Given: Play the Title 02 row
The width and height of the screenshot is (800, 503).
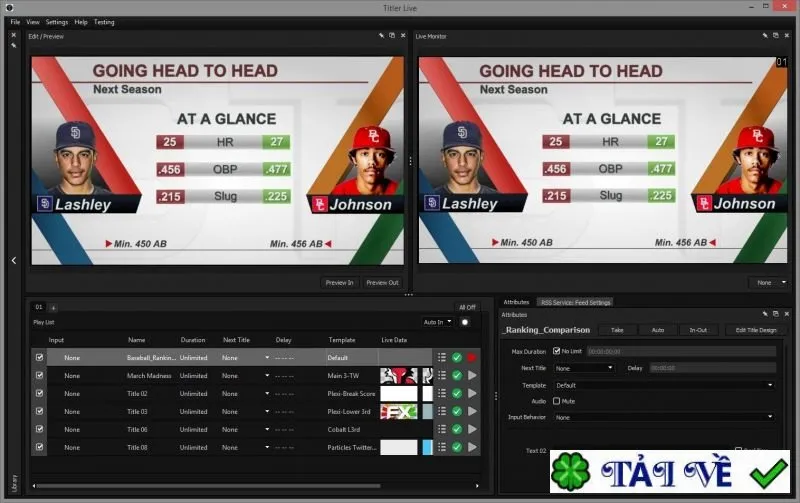Looking at the screenshot, I should (x=472, y=393).
